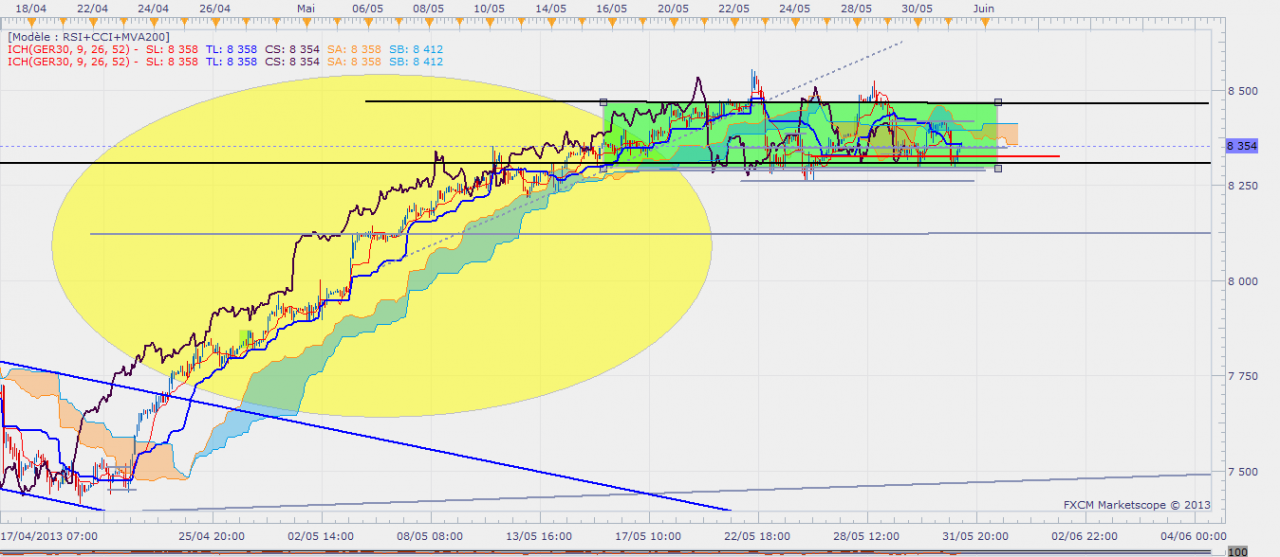The image size is (1280, 557).
Task: Select the first ICH(GER30, 9, 26, 52) indicator label
Action: point(70,49)
